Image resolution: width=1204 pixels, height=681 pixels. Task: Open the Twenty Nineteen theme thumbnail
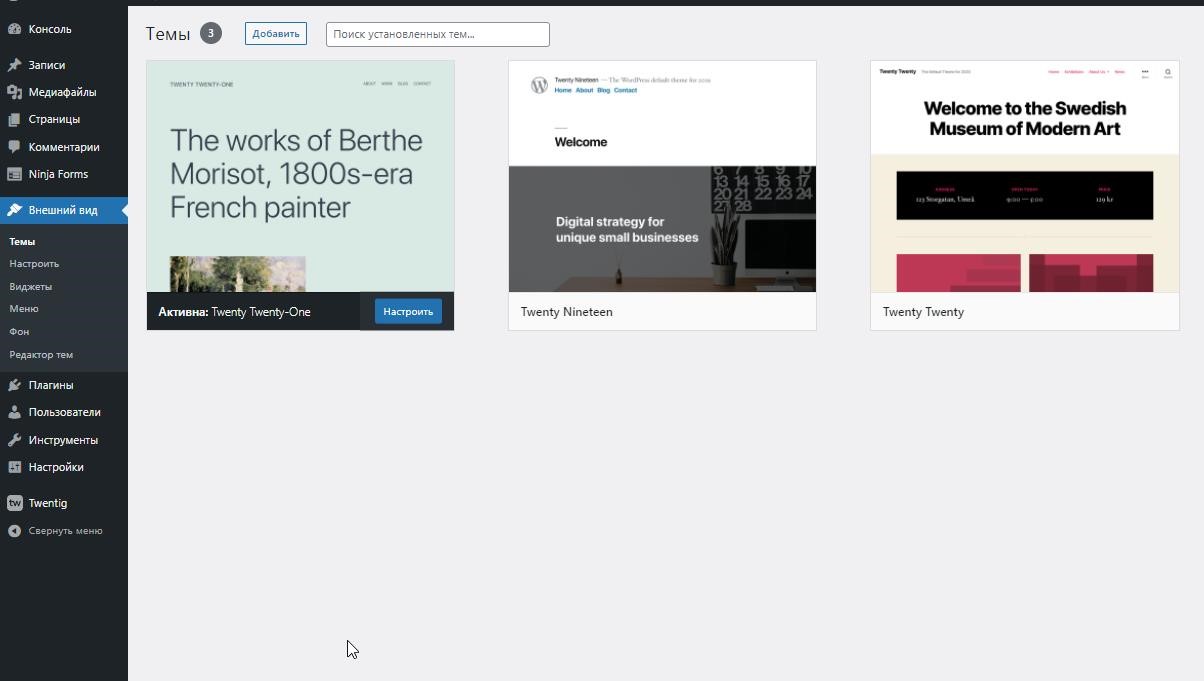[x=662, y=176]
